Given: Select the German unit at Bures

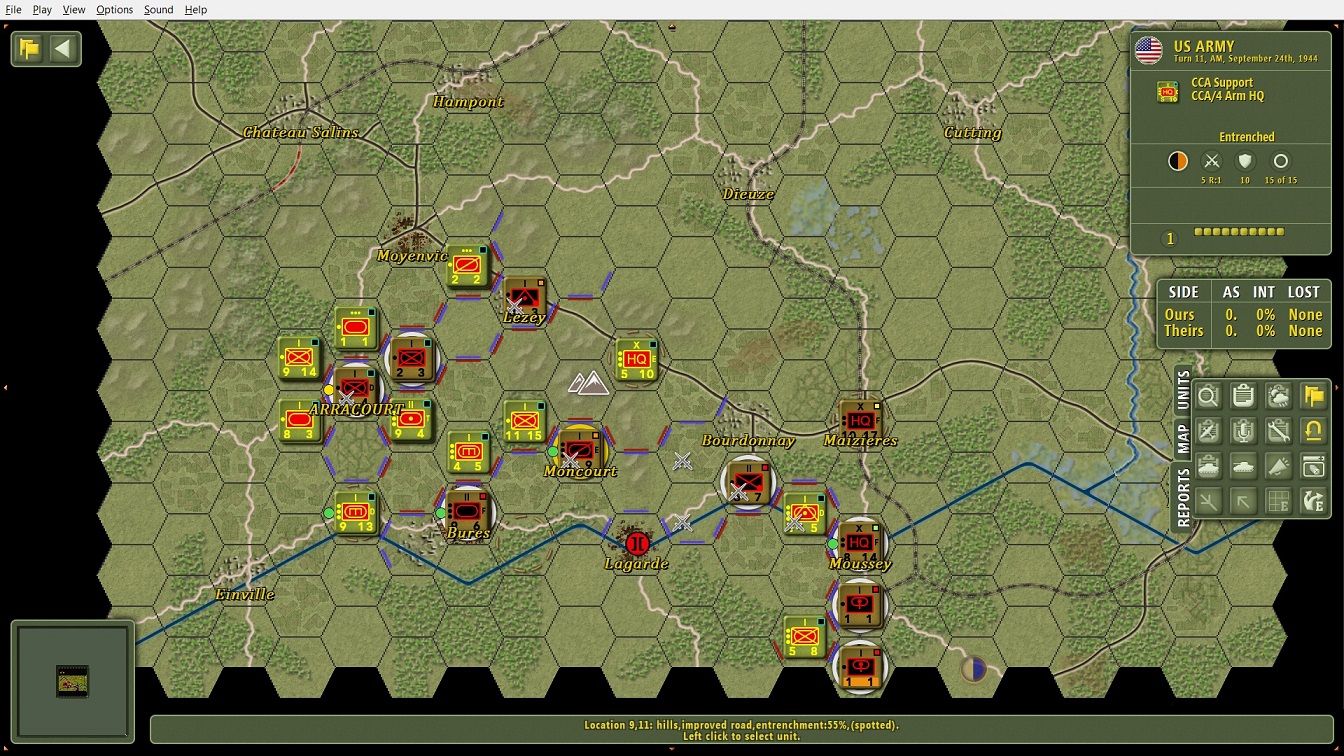Looking at the screenshot, I should click(468, 511).
